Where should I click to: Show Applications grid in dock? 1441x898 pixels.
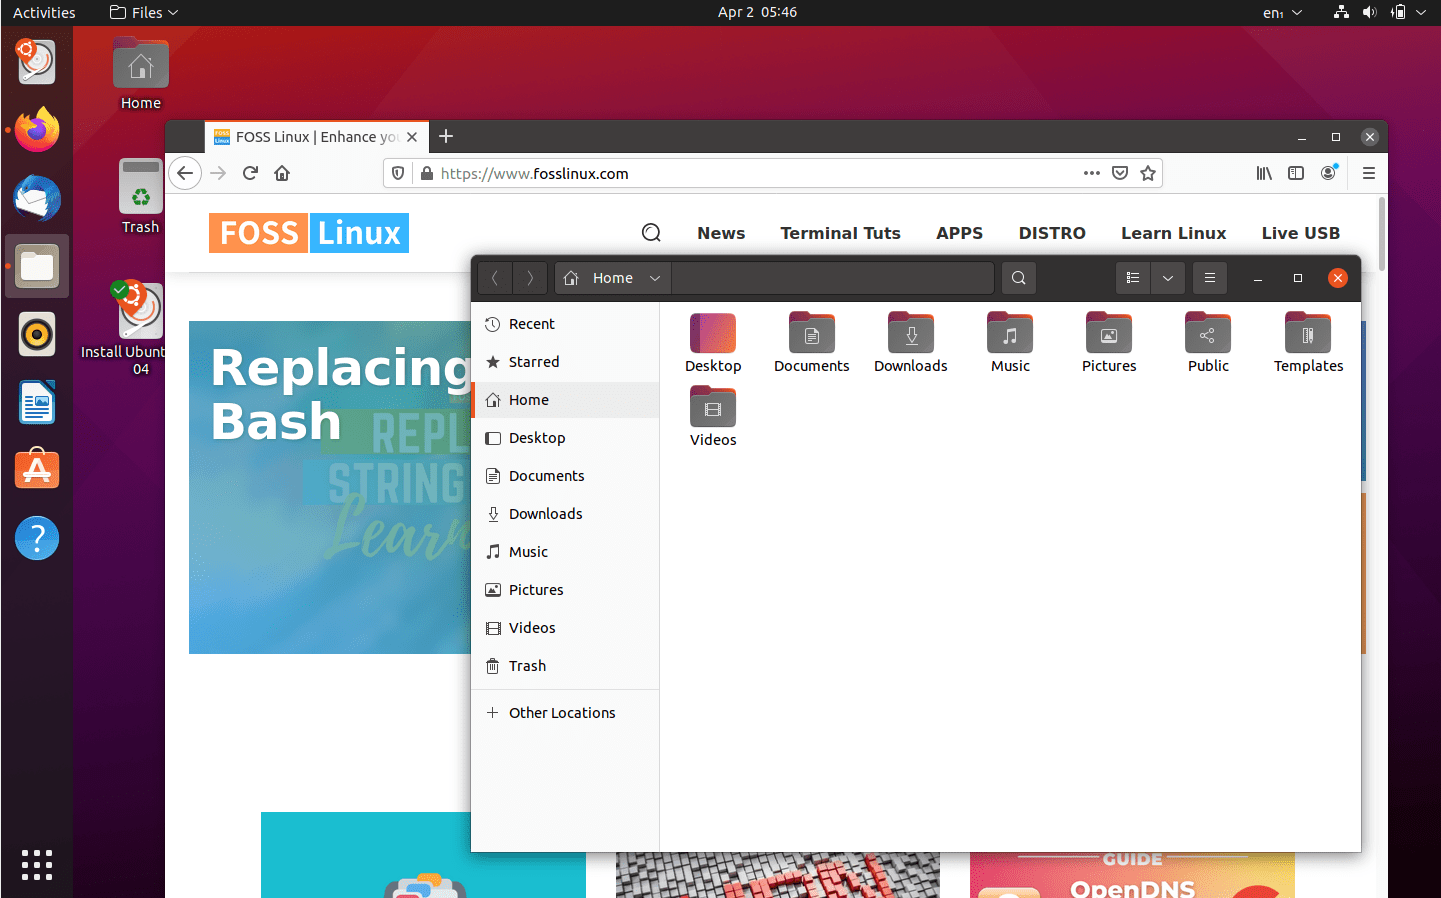point(37,865)
